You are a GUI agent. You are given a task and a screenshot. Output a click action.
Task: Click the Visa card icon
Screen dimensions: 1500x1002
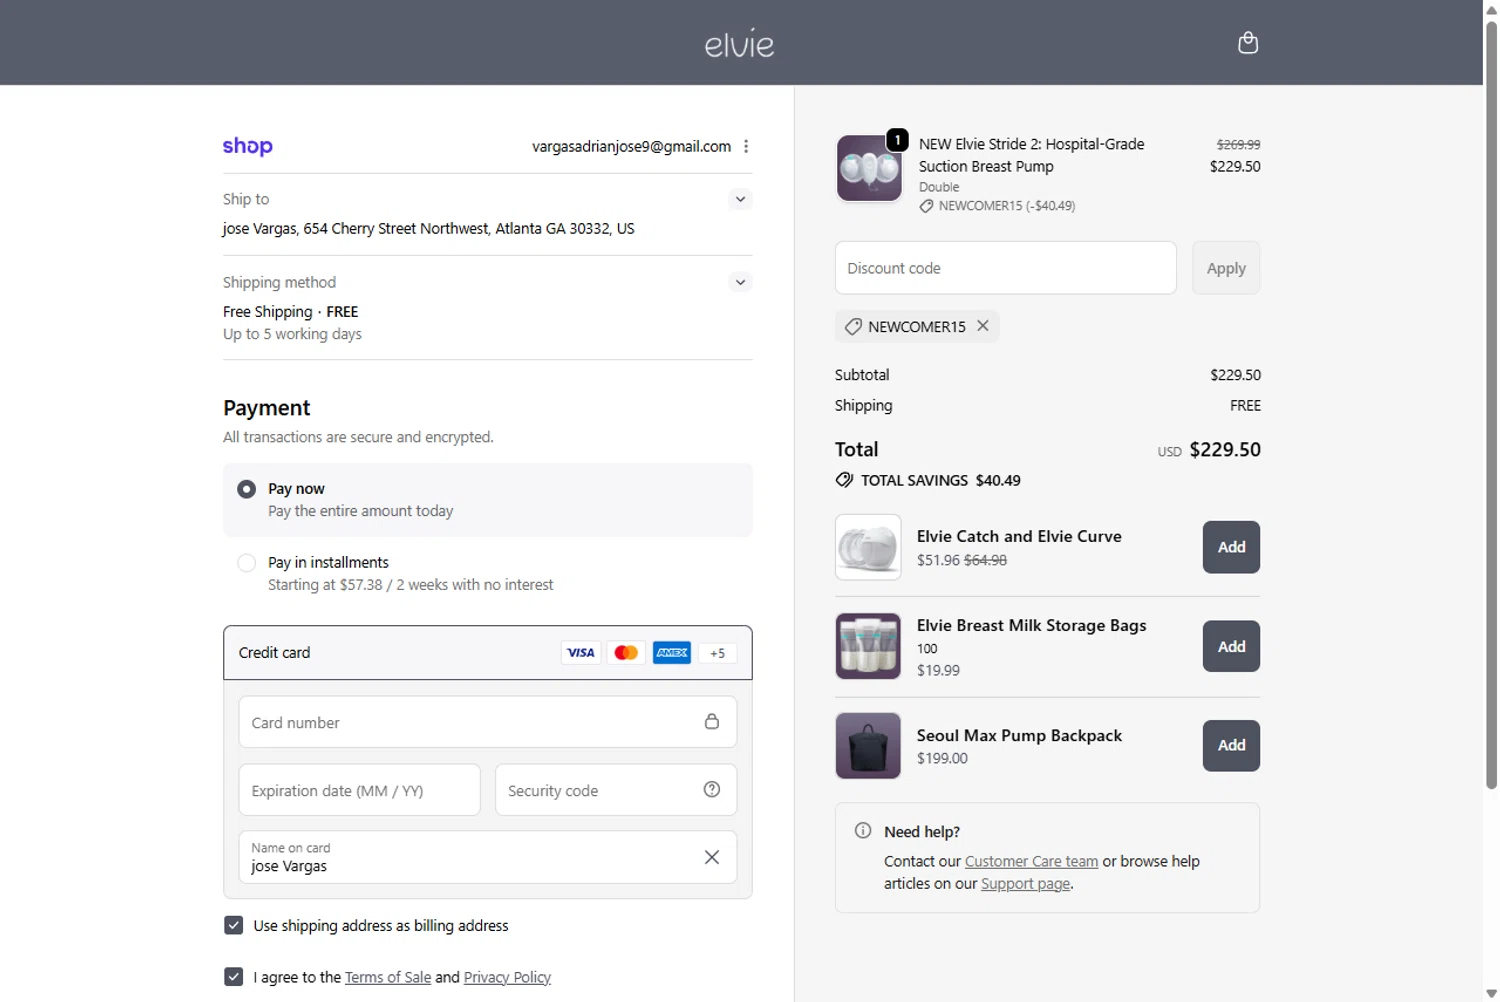click(x=581, y=653)
